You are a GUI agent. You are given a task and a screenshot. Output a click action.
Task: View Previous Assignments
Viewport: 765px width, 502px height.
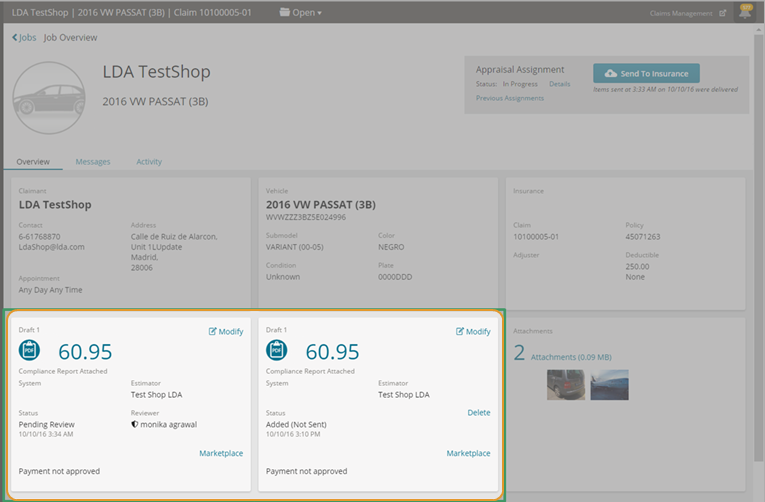pyautogui.click(x=510, y=98)
